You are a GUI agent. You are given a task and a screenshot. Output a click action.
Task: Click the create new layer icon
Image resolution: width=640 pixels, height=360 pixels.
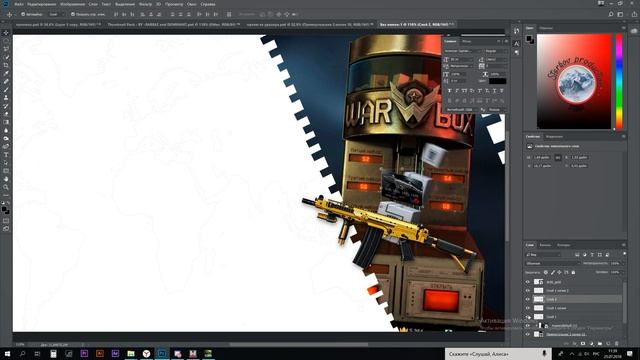(x=608, y=344)
